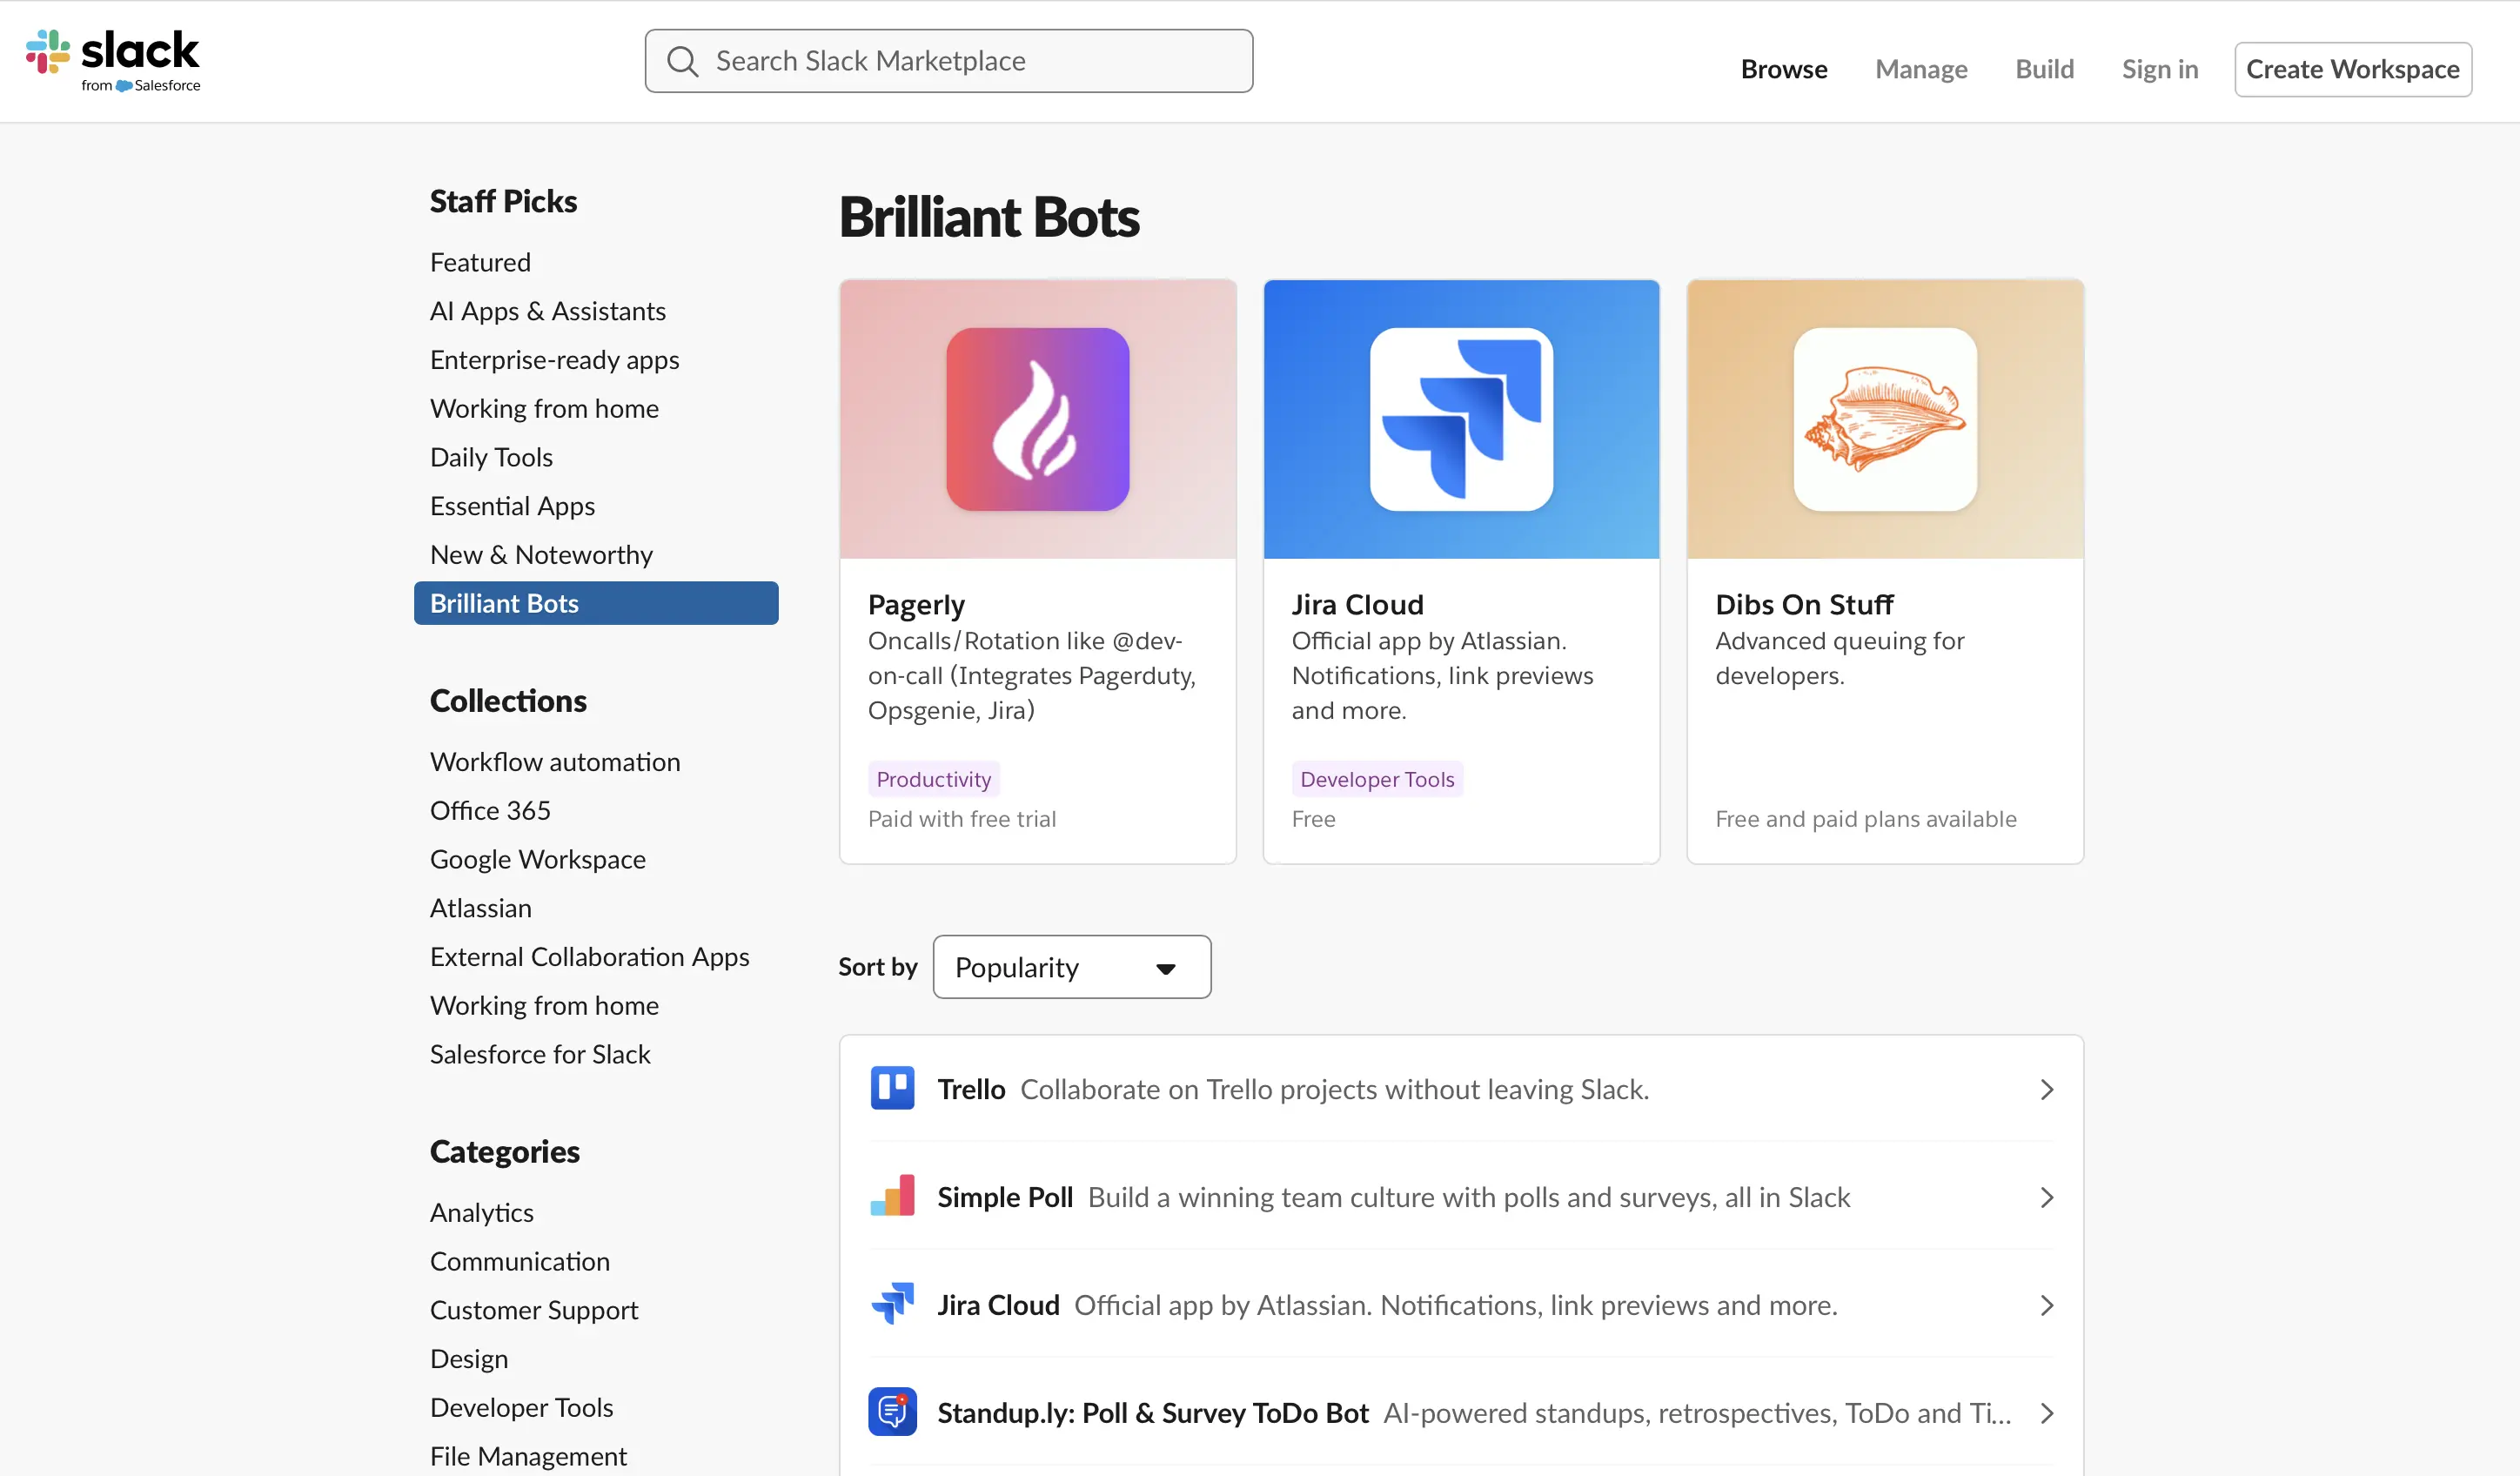This screenshot has width=2520, height=1476.
Task: Click the search magnifying glass icon
Action: tap(683, 60)
